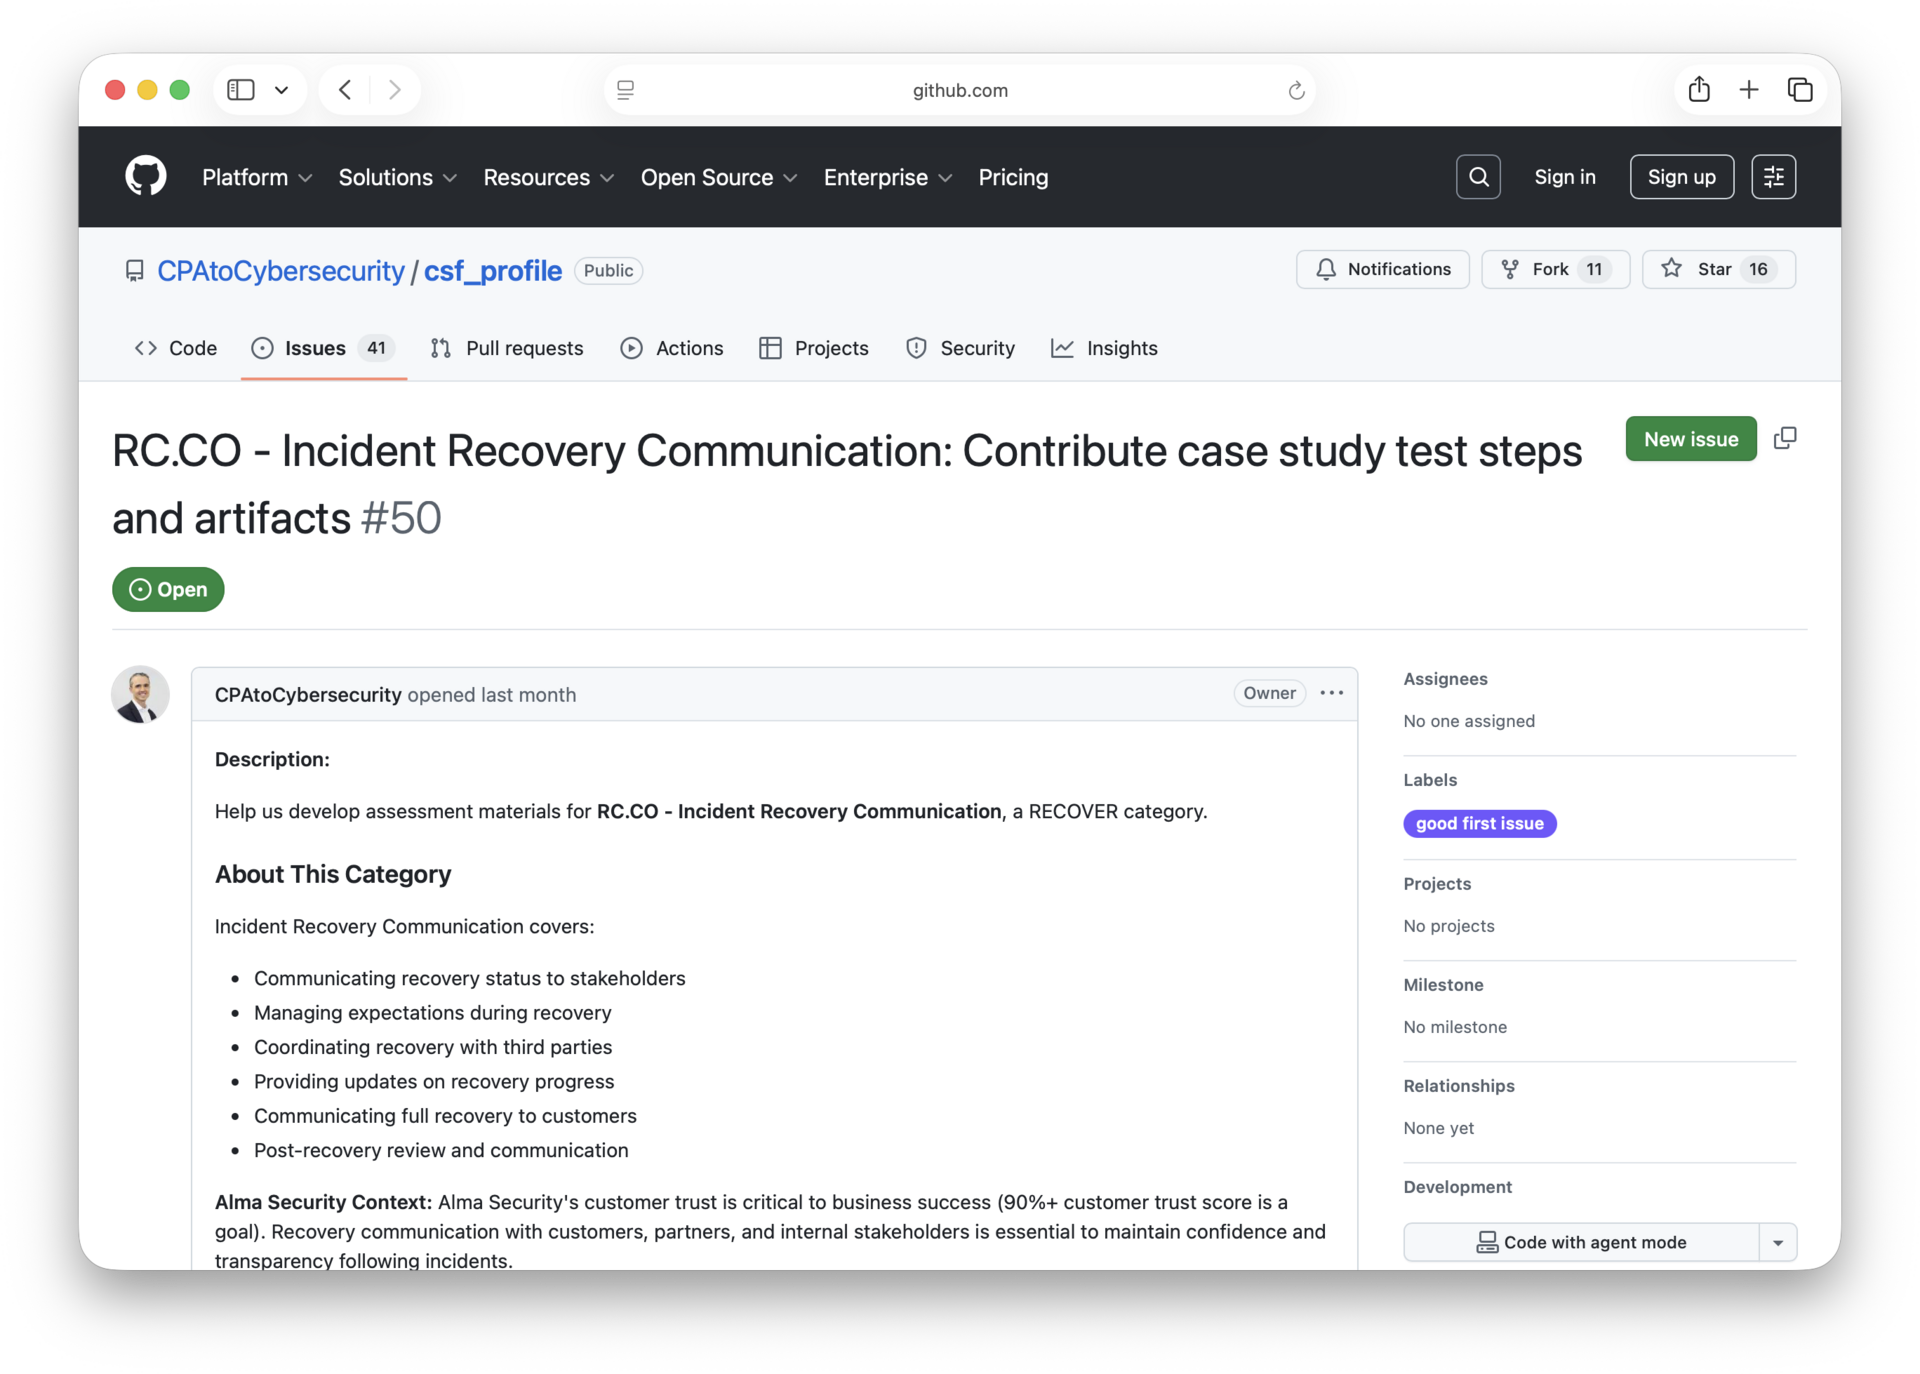Open the issue options ellipsis menu

[1332, 692]
